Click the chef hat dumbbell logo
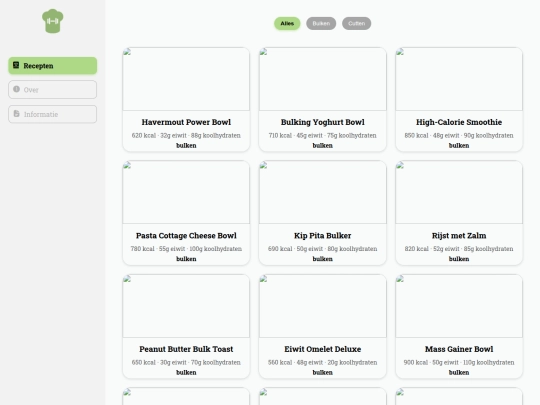Image resolution: width=540 pixels, height=405 pixels. [52, 21]
